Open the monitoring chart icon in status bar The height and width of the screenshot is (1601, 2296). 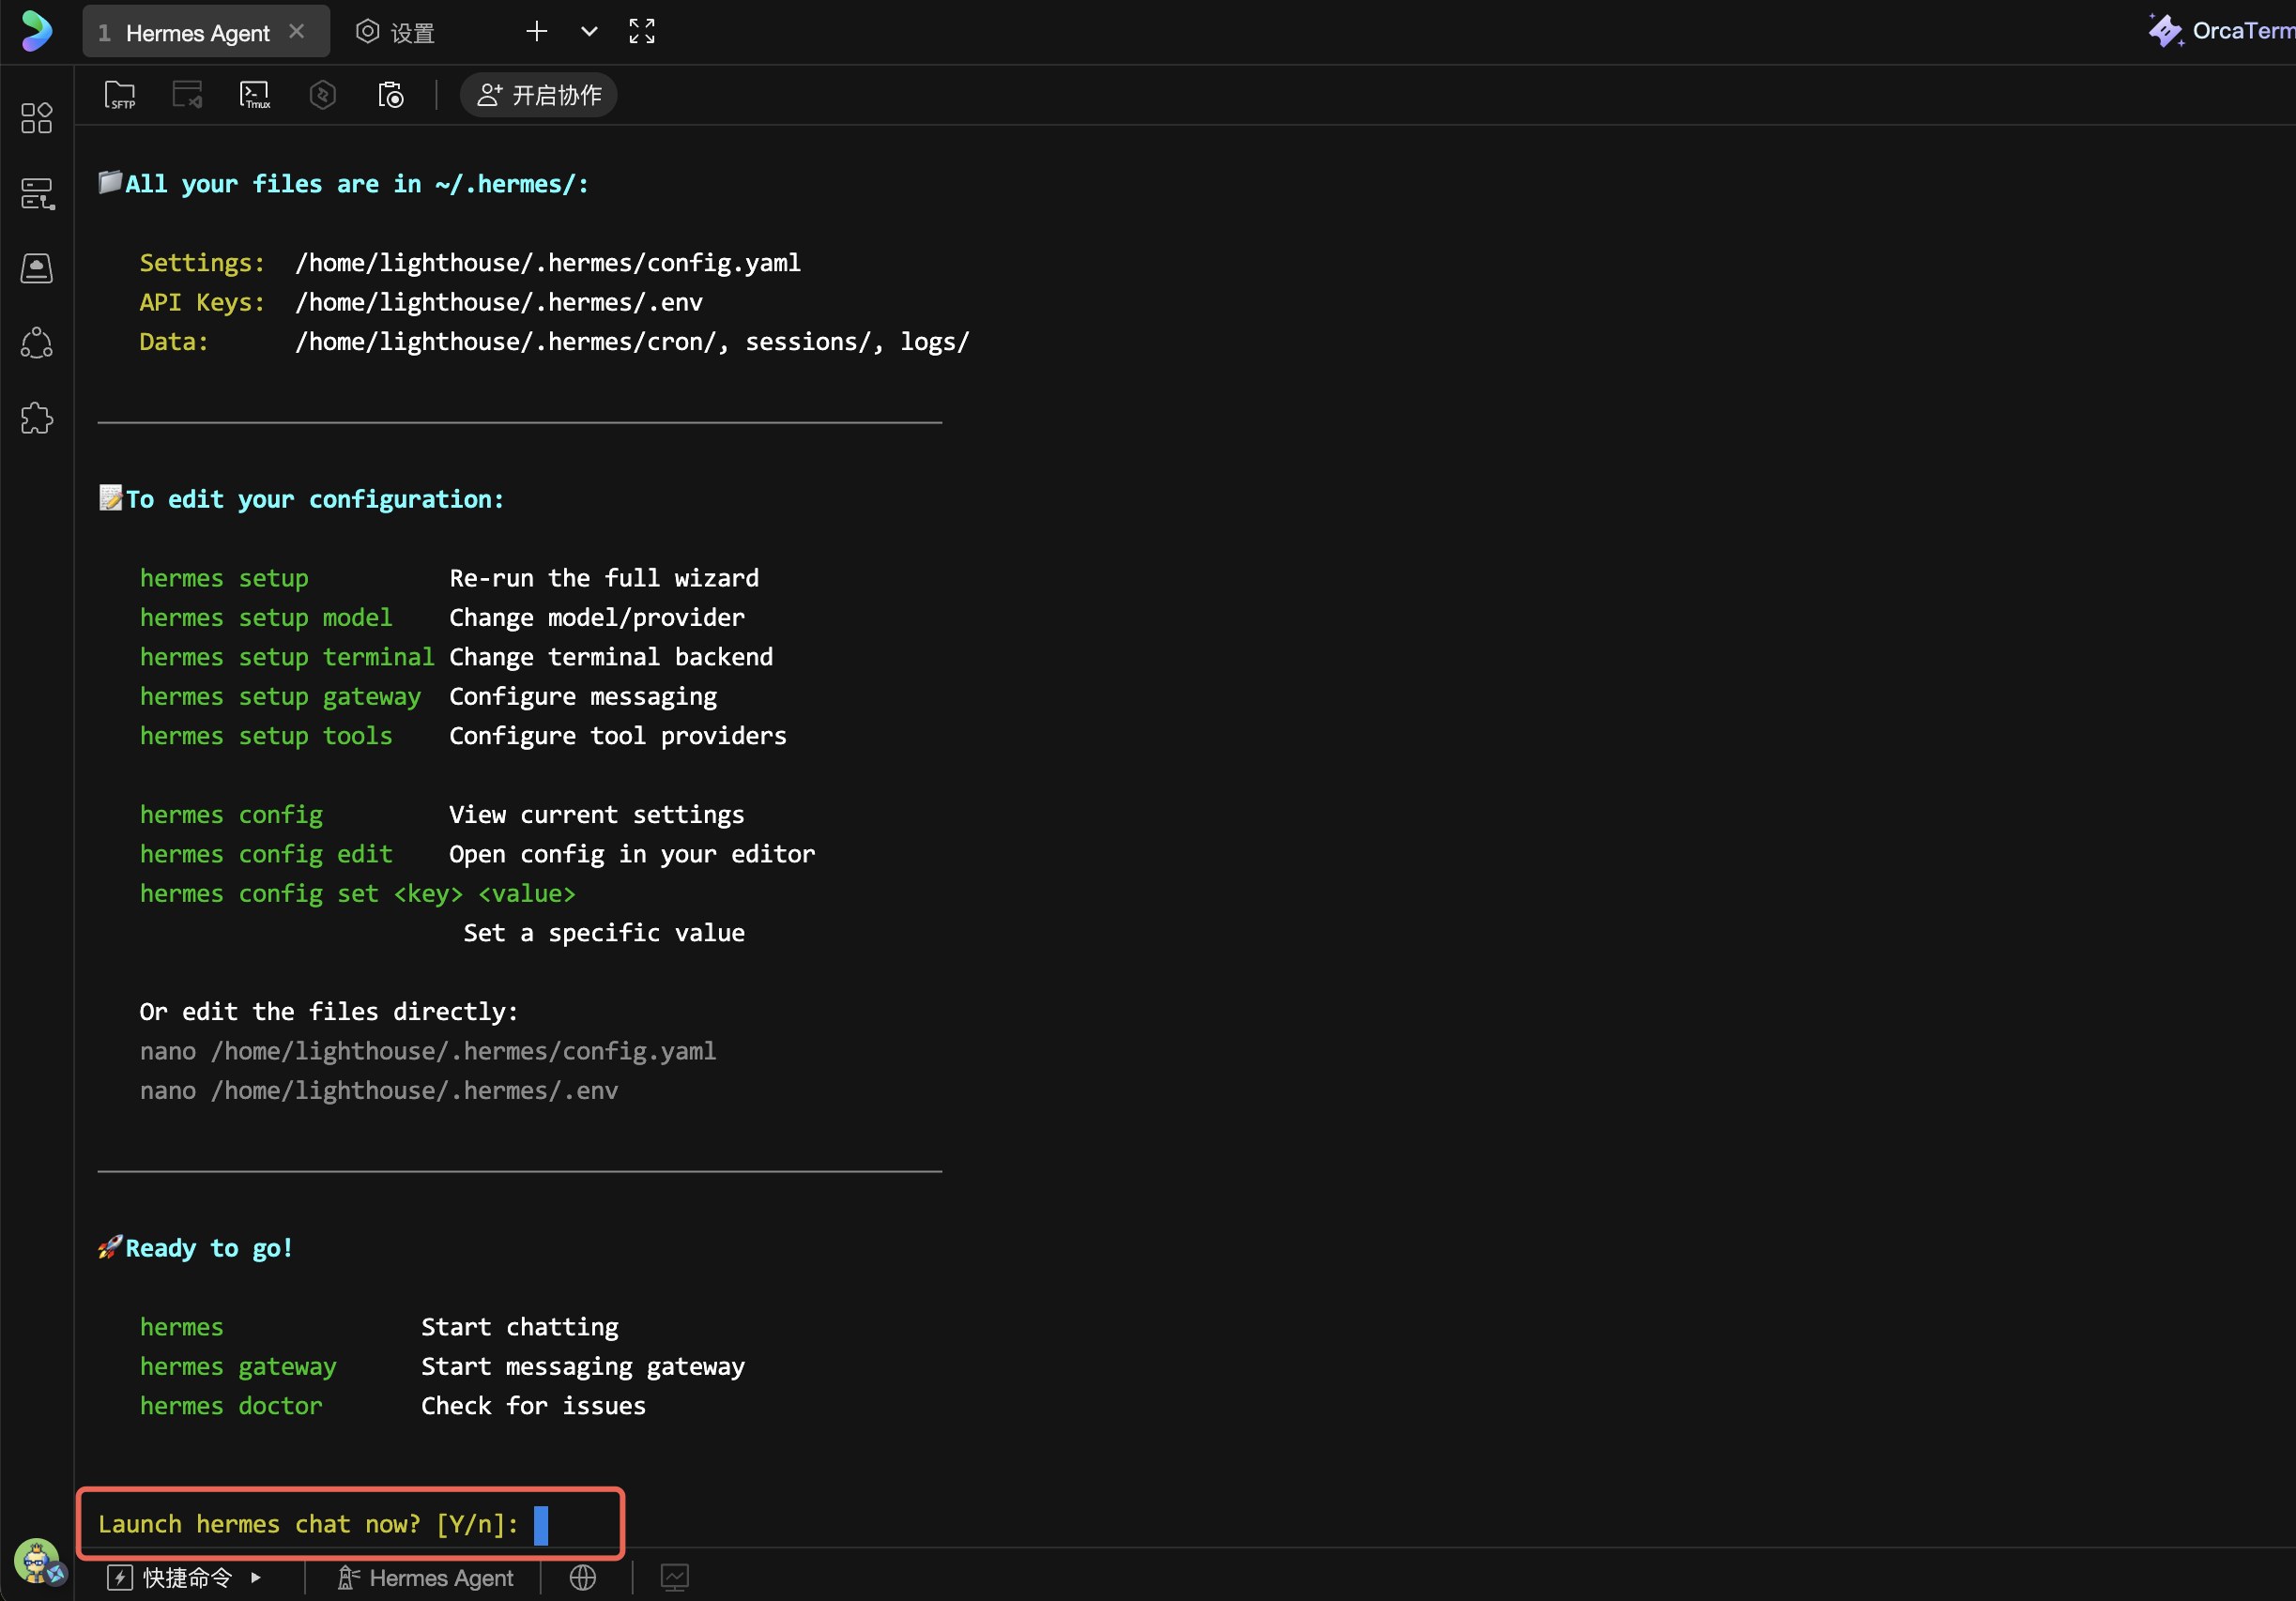click(x=675, y=1577)
